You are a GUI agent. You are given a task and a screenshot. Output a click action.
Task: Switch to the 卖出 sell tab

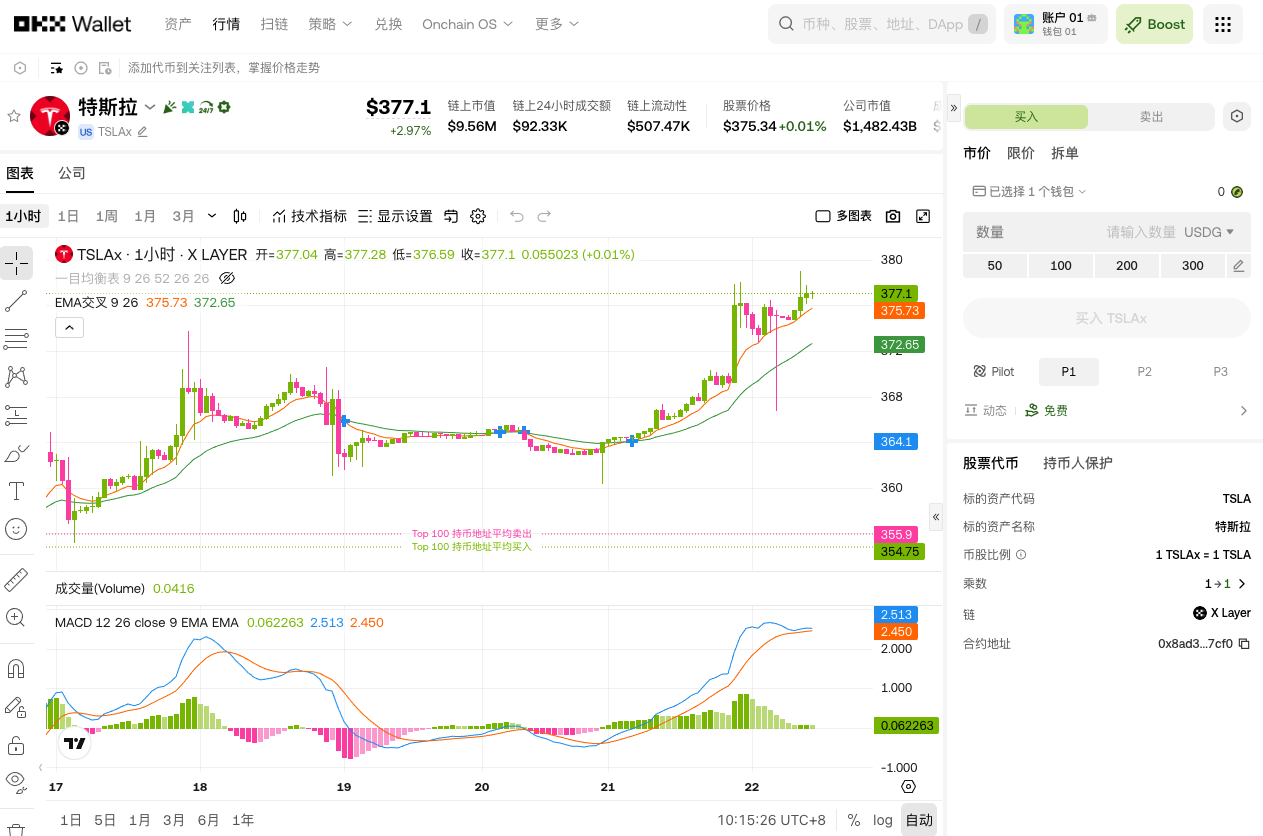1152,117
